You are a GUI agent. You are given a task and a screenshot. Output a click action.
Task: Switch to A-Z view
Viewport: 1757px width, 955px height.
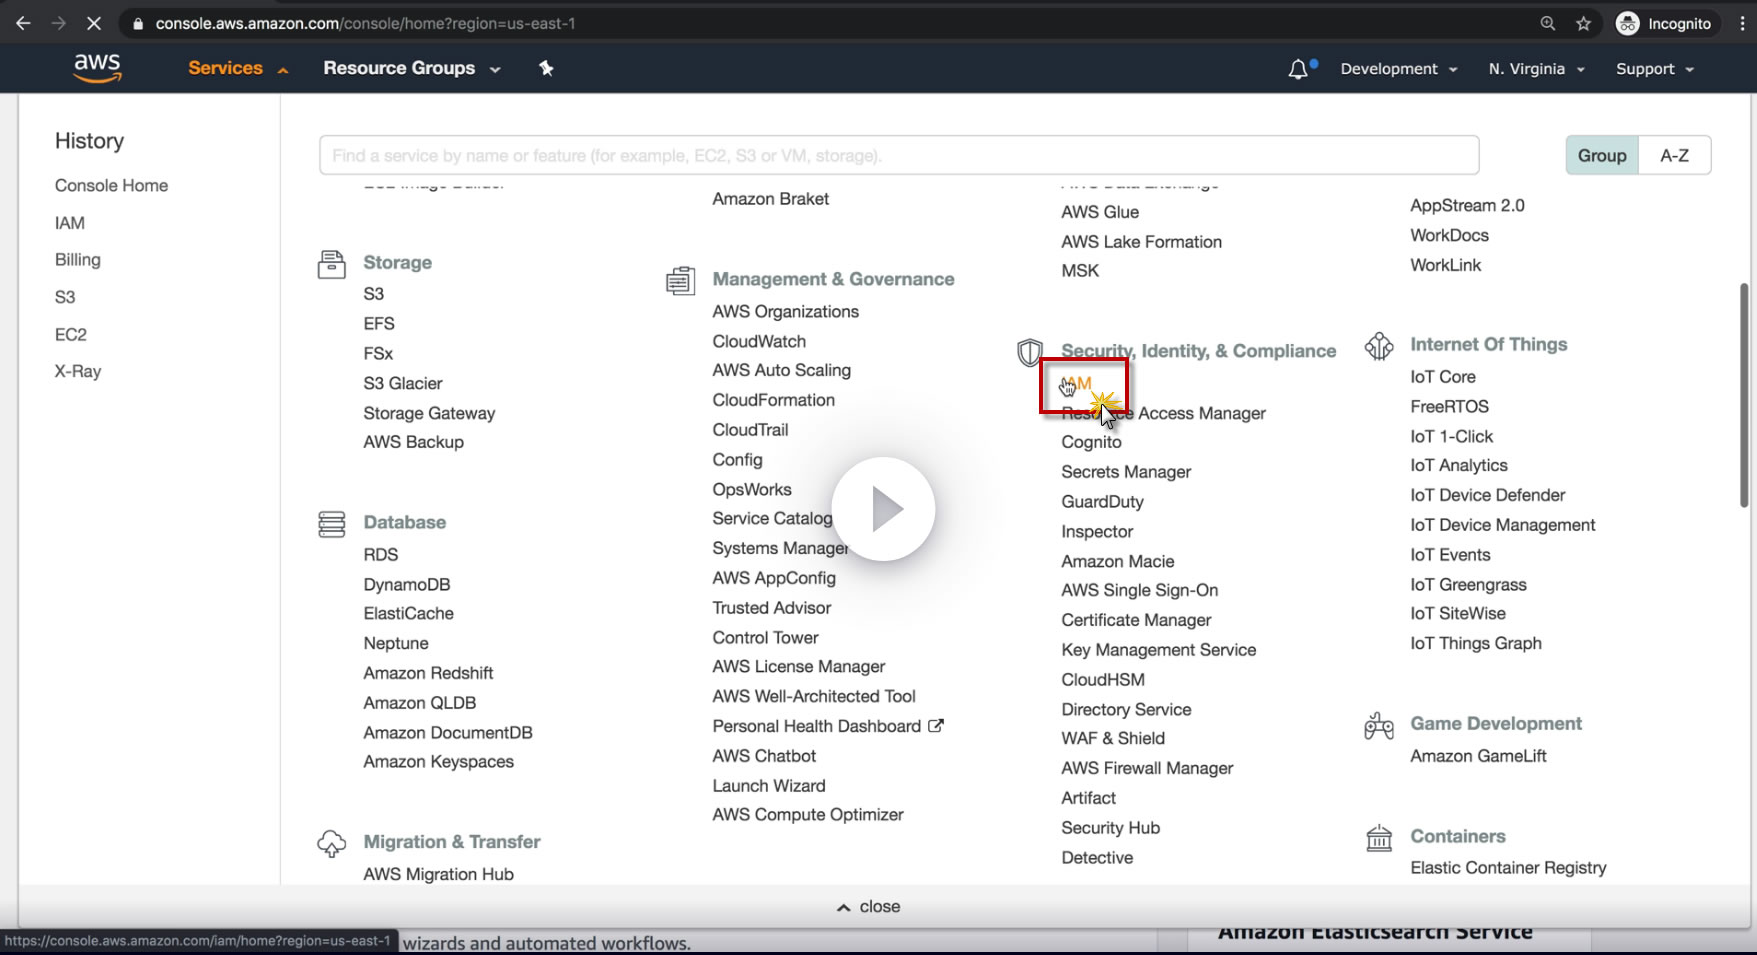pos(1675,155)
